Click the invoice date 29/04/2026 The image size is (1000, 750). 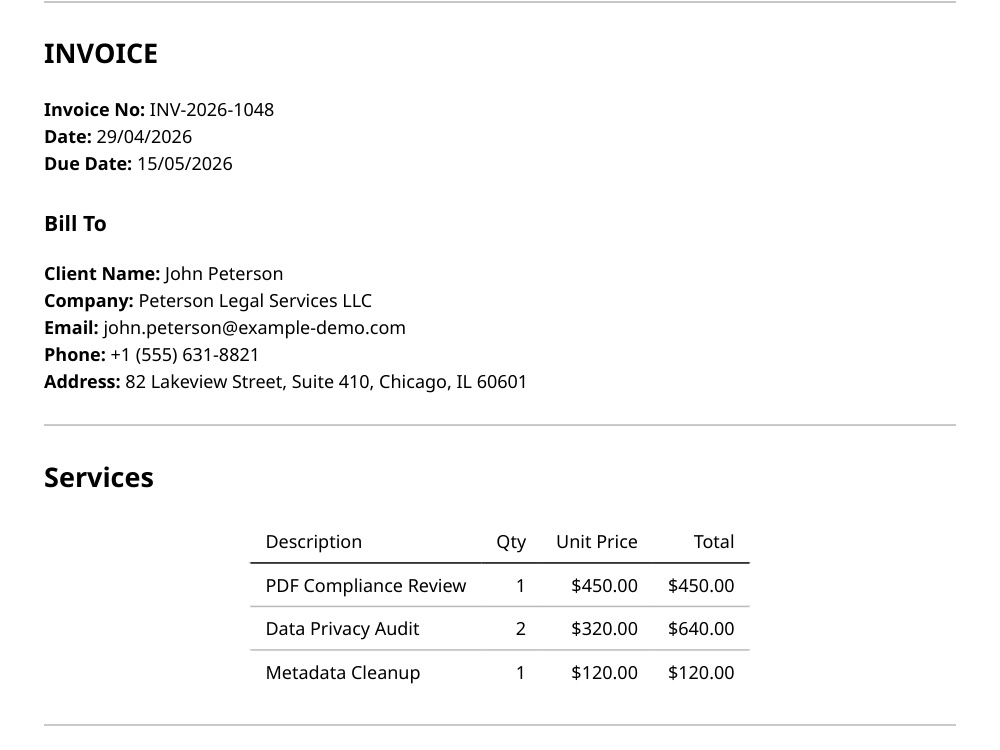click(144, 136)
